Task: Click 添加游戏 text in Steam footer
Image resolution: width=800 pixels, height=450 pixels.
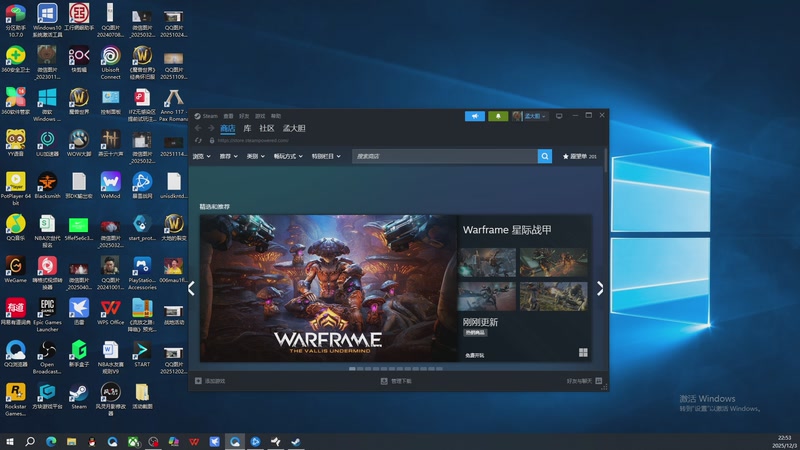Action: pyautogui.click(x=215, y=381)
